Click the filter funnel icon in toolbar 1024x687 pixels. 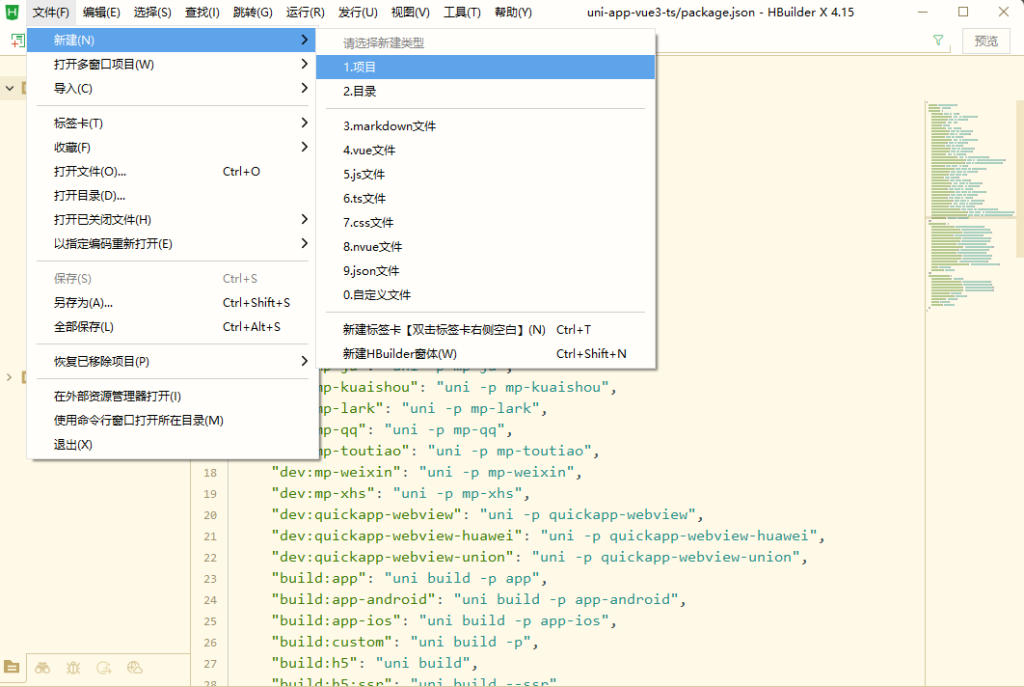(x=938, y=41)
